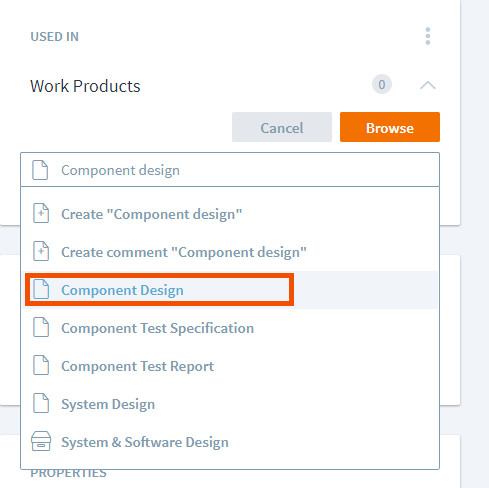The height and width of the screenshot is (488, 489).
Task: Click the USED IN section label
Action: (54, 37)
